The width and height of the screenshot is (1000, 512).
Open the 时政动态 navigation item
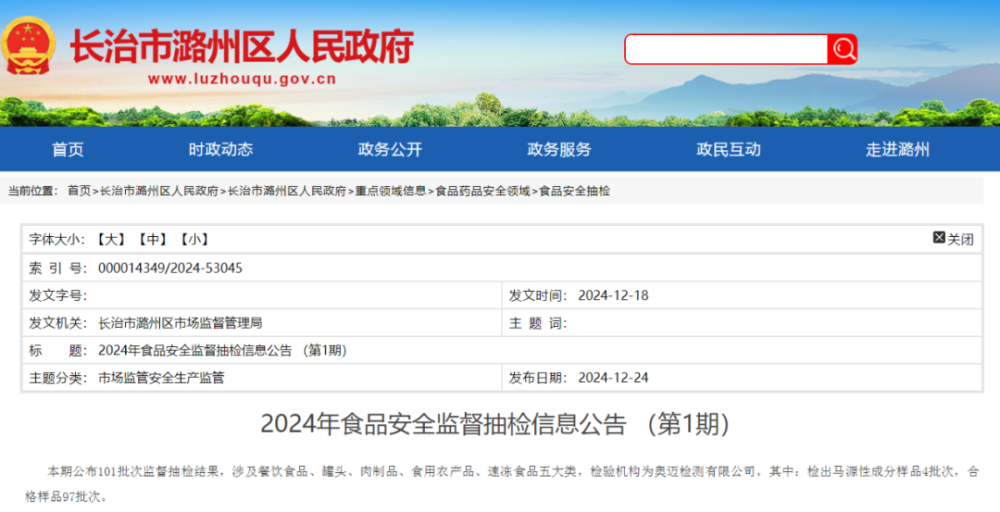pyautogui.click(x=221, y=150)
